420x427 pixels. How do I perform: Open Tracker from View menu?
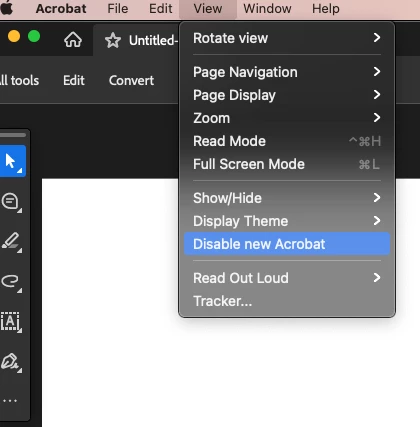tap(287, 301)
